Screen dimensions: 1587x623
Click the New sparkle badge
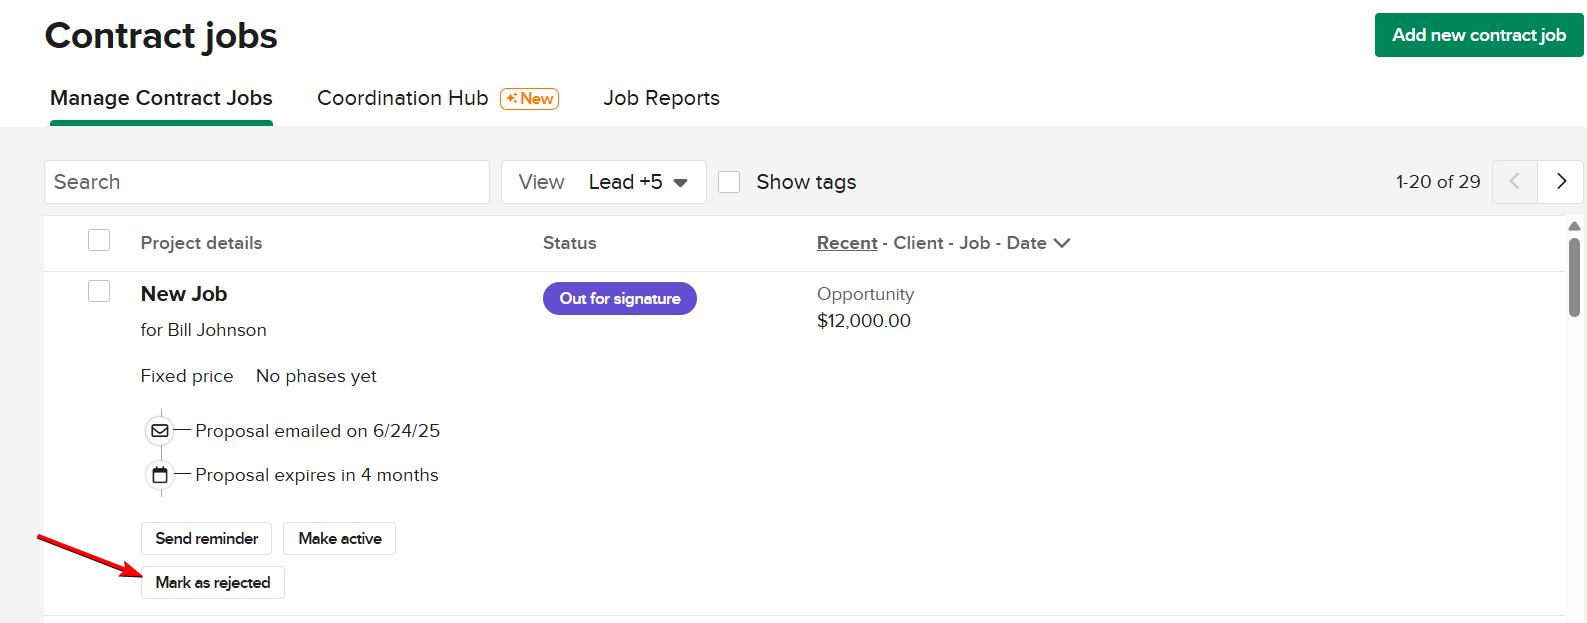tap(529, 98)
